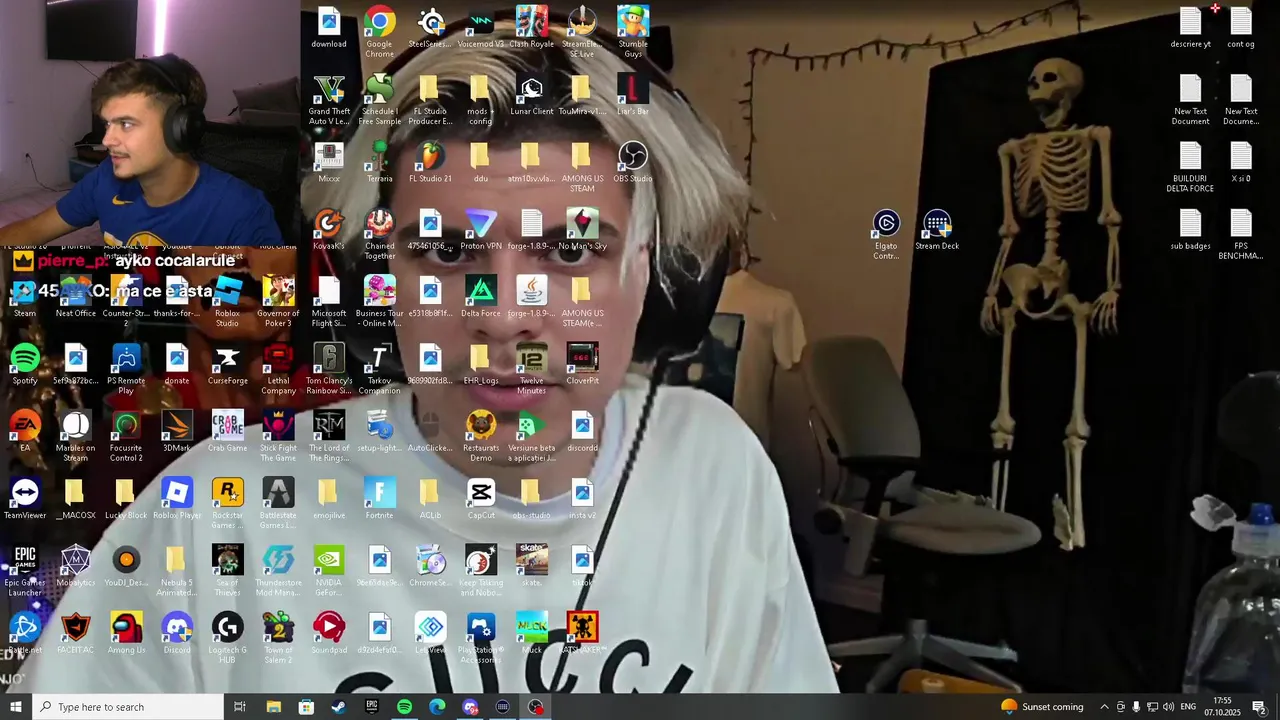1280x720 pixels.
Task: Select the Muck game desktop icon
Action: click(531, 633)
